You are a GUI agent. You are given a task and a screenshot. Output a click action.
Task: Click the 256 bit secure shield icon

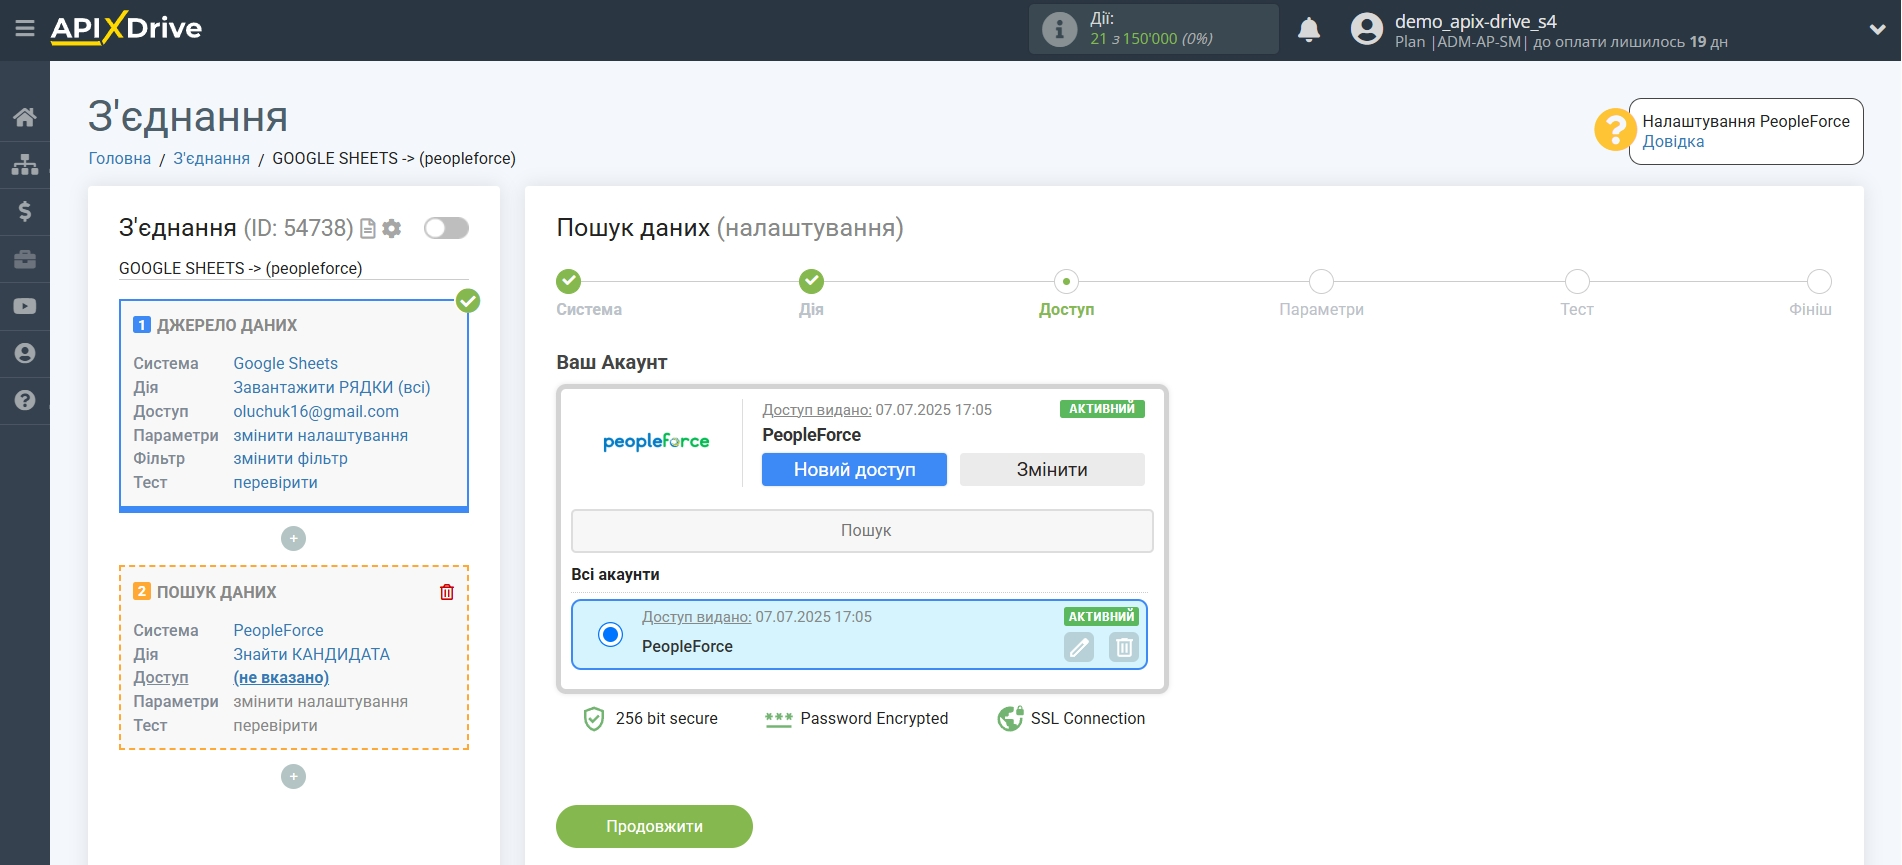594,719
